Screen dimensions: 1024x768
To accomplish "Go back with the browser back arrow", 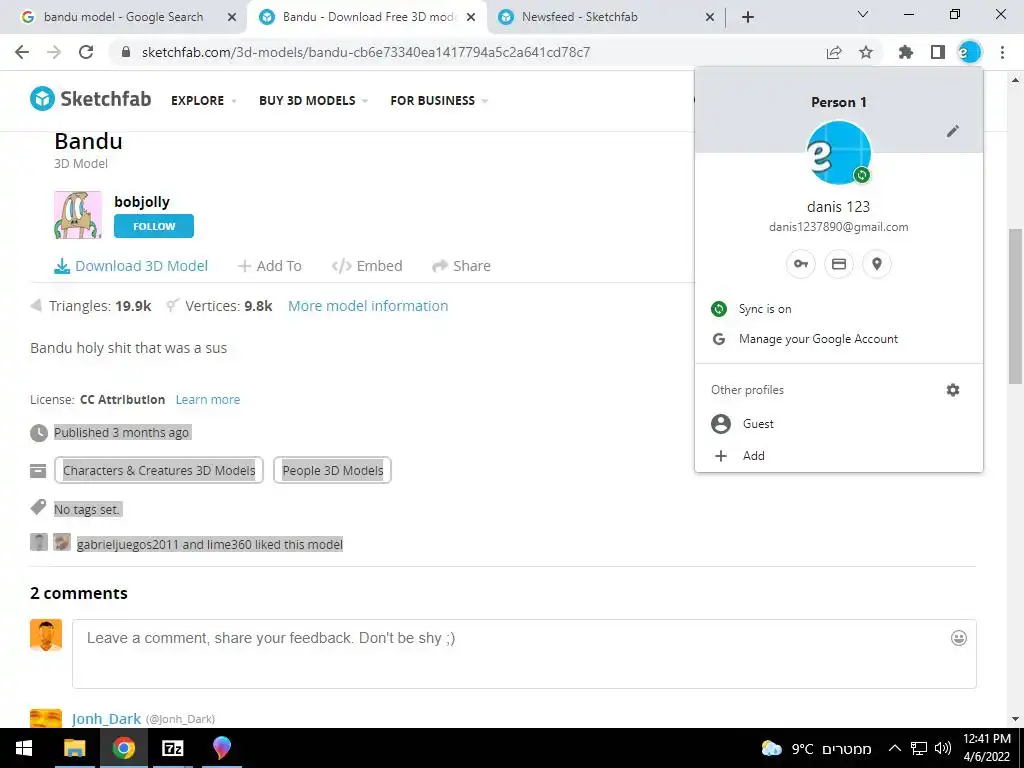I will tap(22, 52).
